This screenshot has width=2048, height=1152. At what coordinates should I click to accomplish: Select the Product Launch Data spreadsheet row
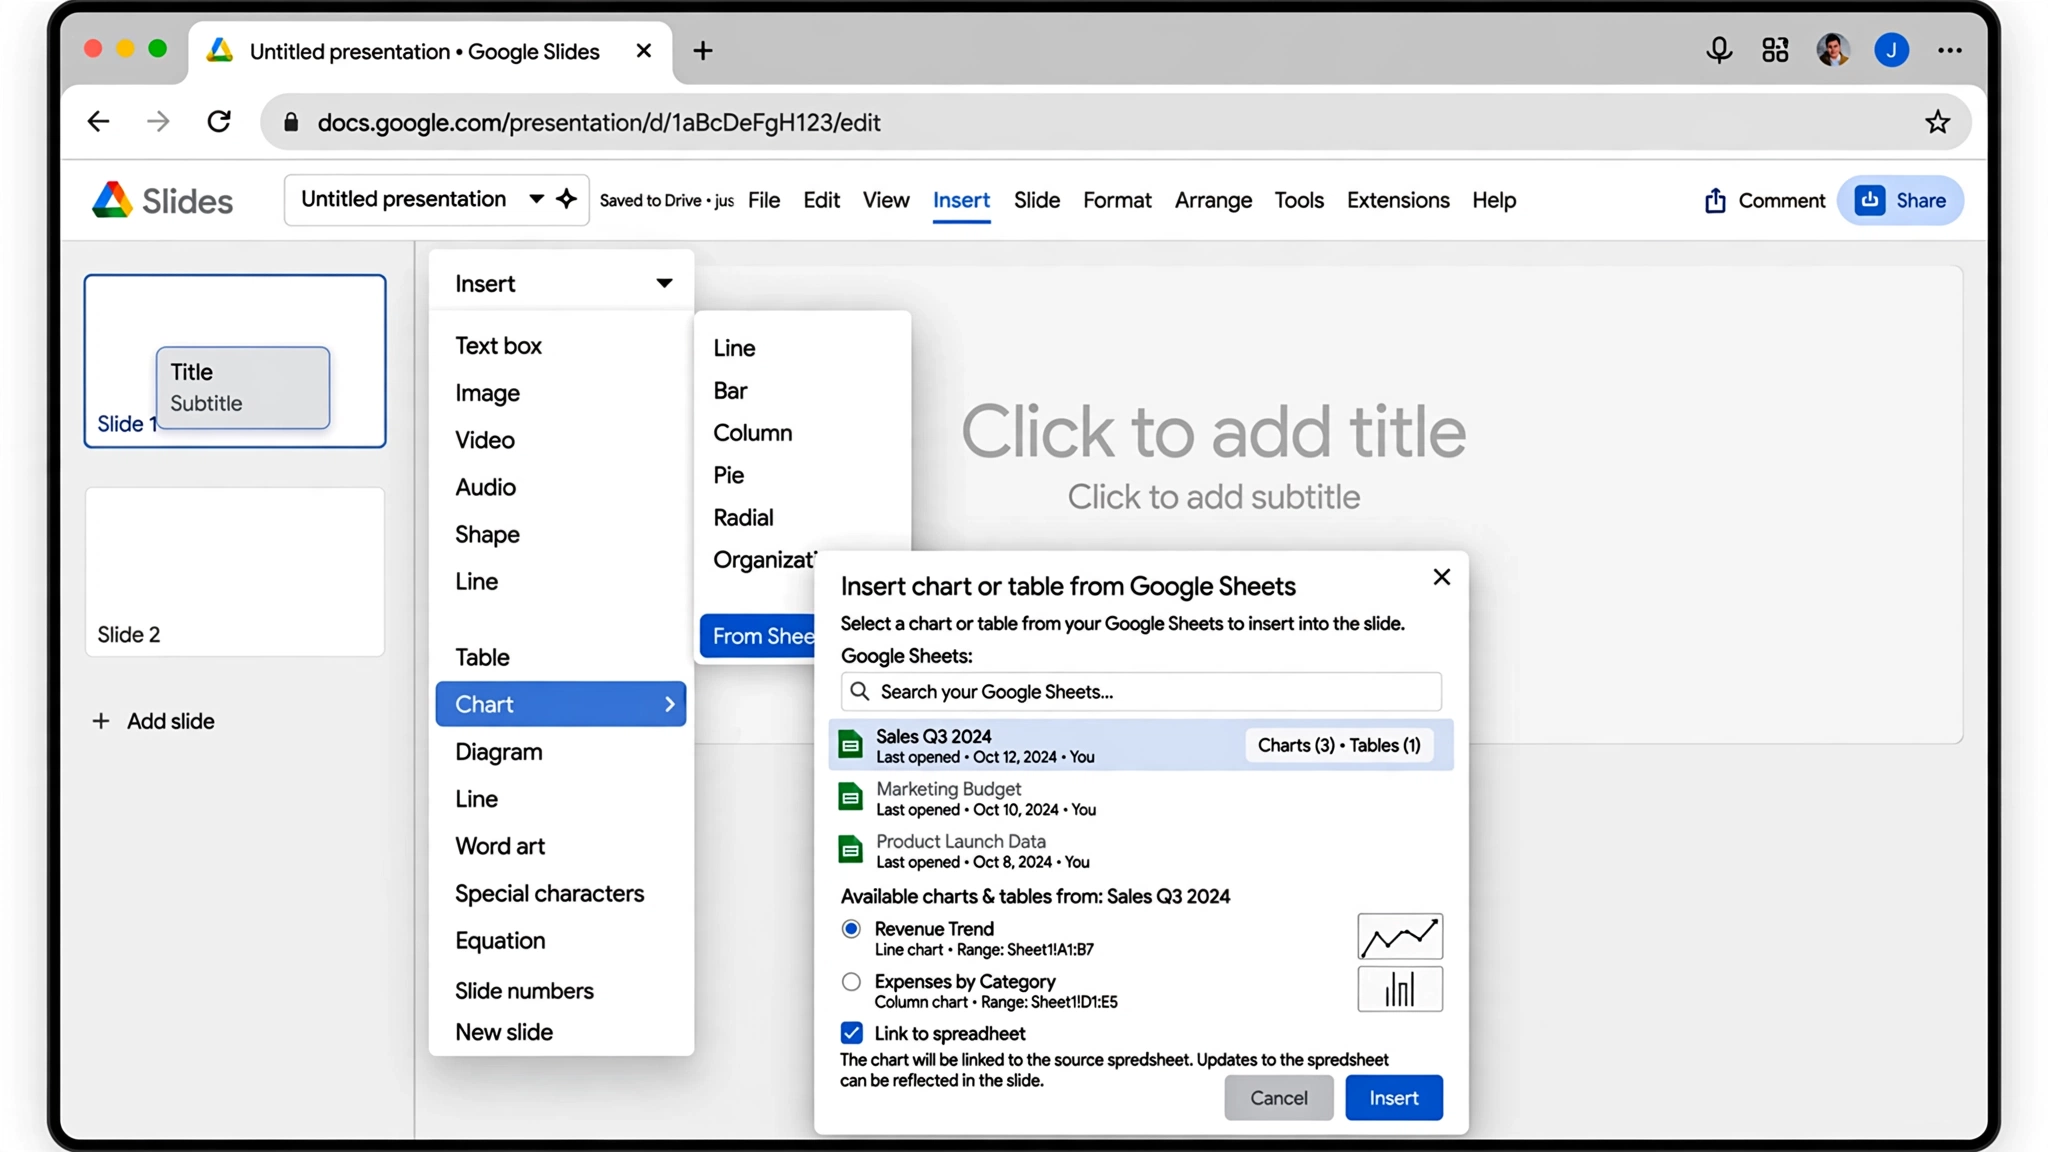point(1141,851)
